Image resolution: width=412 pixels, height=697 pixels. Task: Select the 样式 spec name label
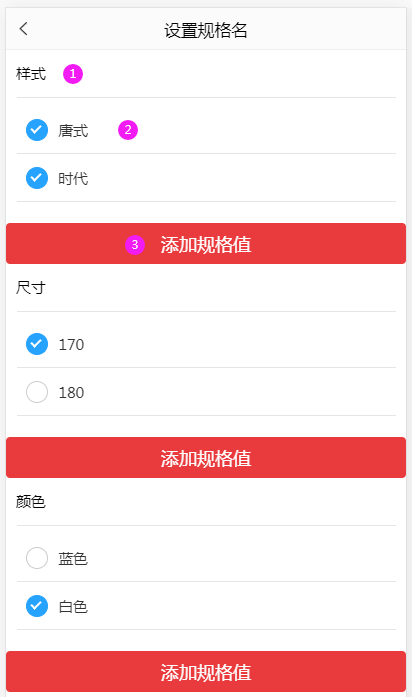[x=31, y=74]
